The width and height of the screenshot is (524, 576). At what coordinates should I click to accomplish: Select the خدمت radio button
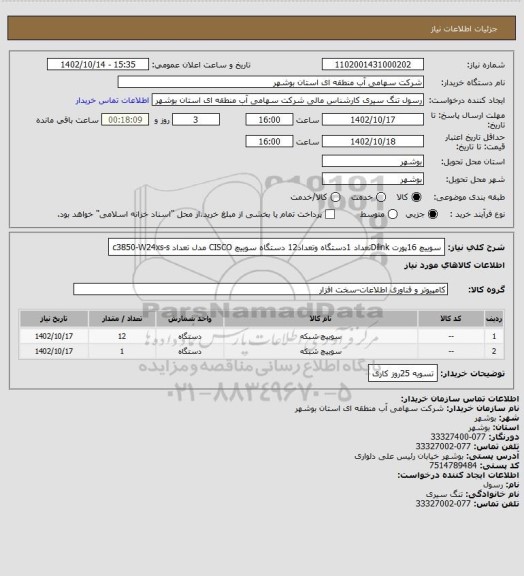381,197
